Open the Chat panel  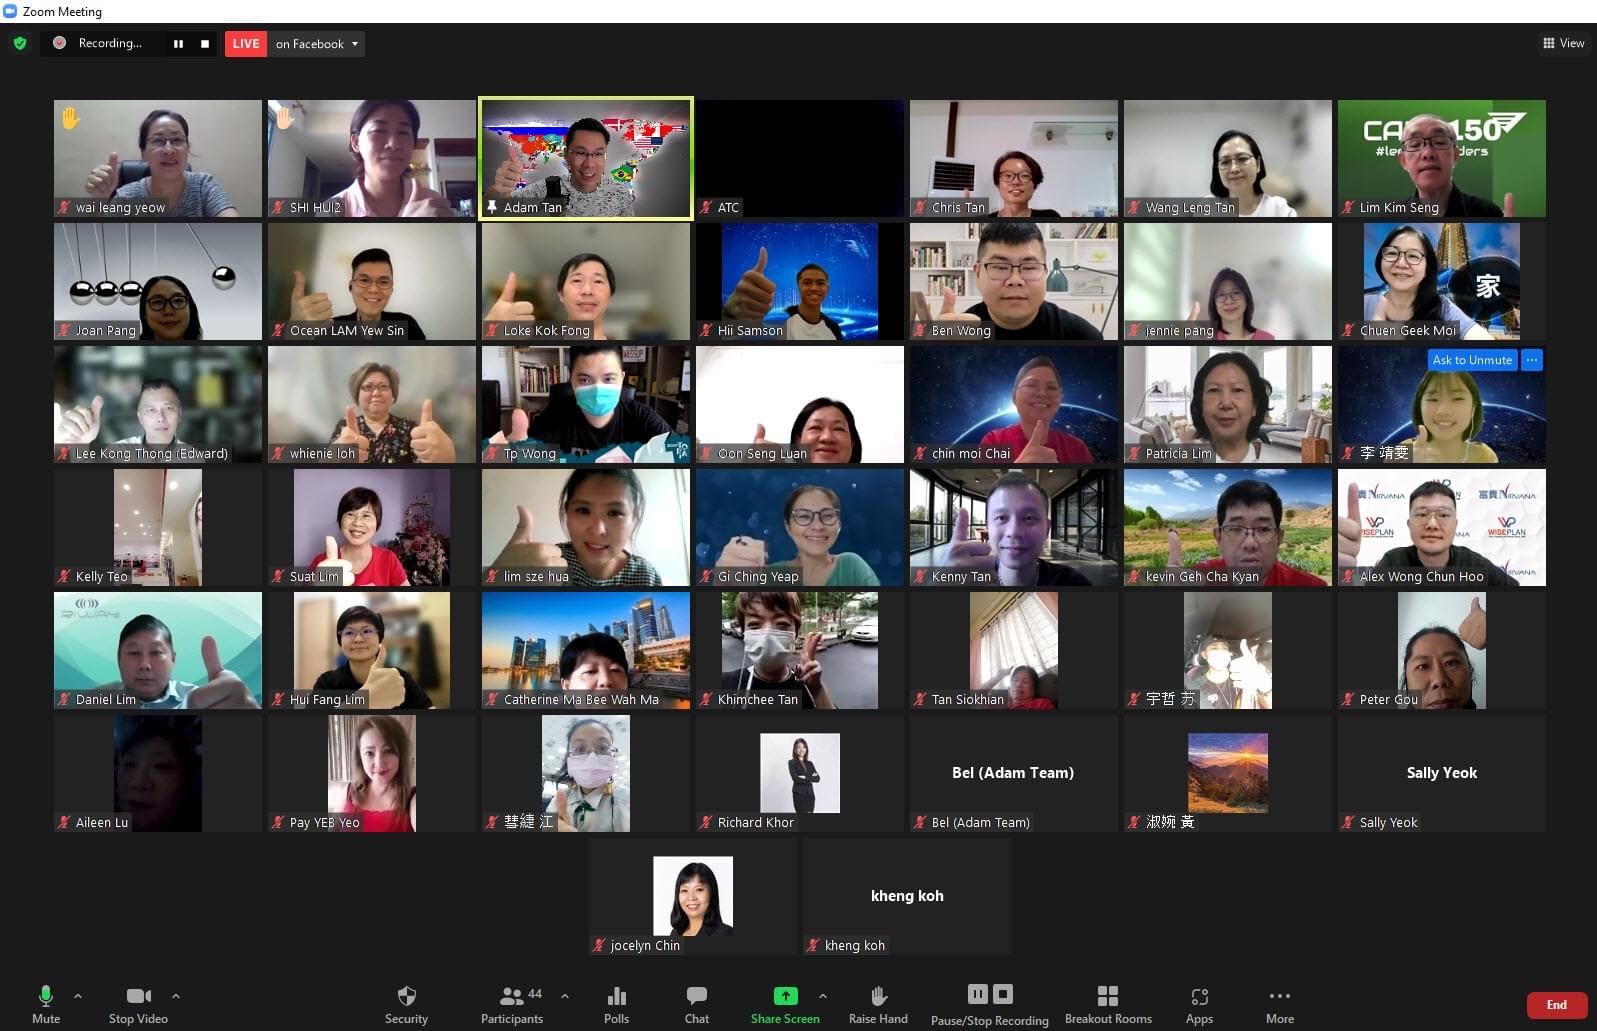coord(697,1003)
